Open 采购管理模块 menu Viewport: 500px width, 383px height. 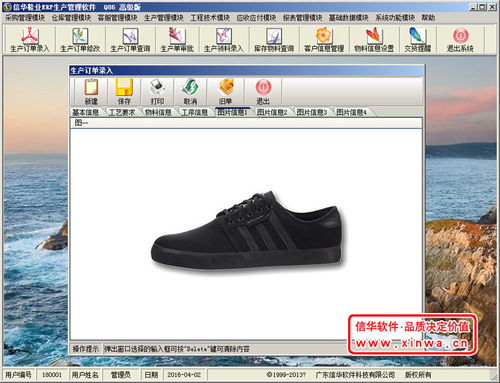pos(25,18)
